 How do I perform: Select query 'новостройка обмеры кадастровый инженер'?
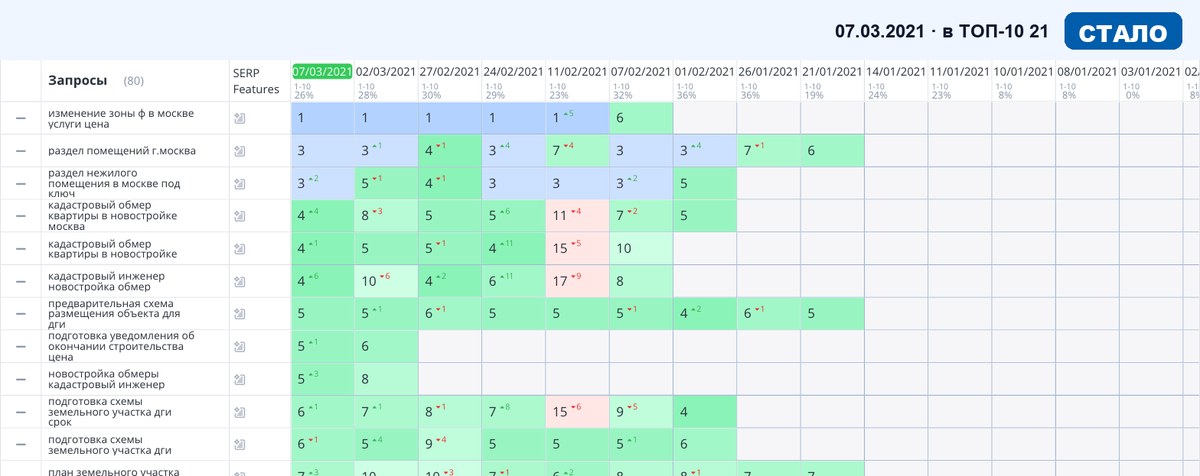tap(105, 379)
